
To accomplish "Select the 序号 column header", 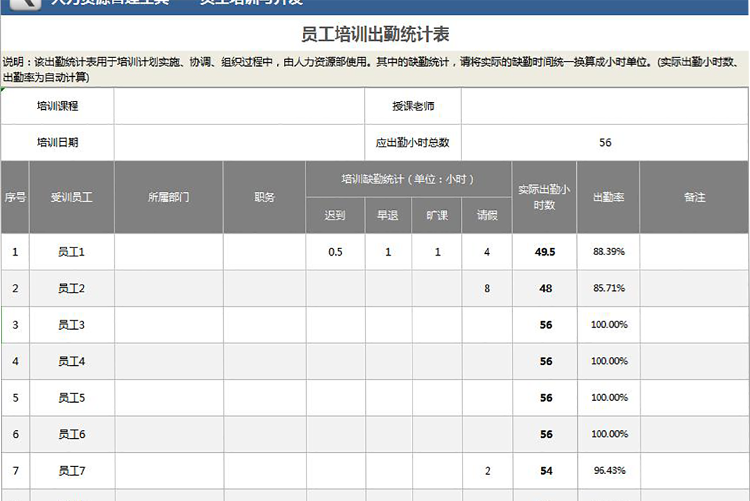I will (x=15, y=197).
